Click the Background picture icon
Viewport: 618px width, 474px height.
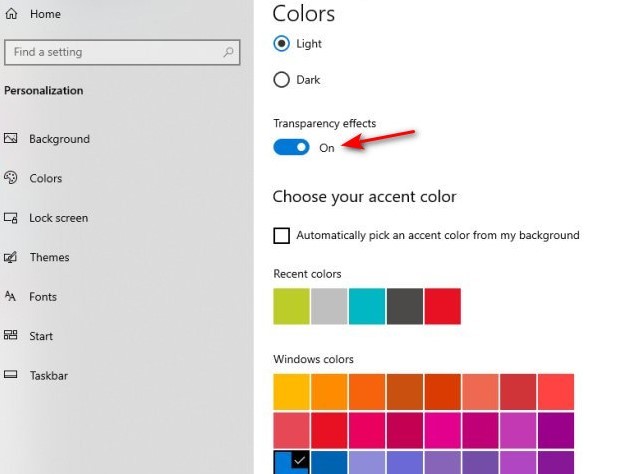click(x=11, y=139)
